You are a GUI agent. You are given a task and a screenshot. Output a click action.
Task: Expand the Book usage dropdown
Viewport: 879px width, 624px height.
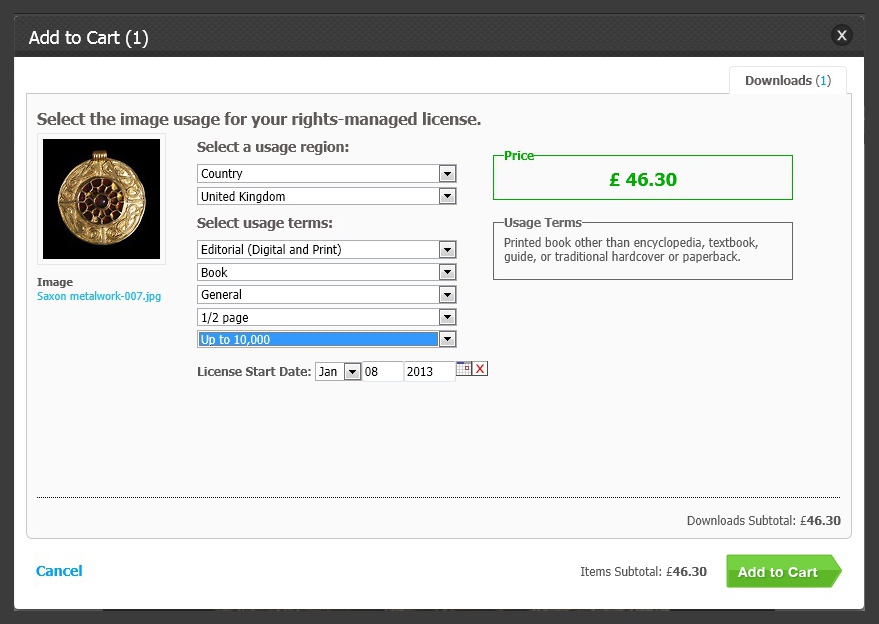tap(447, 272)
